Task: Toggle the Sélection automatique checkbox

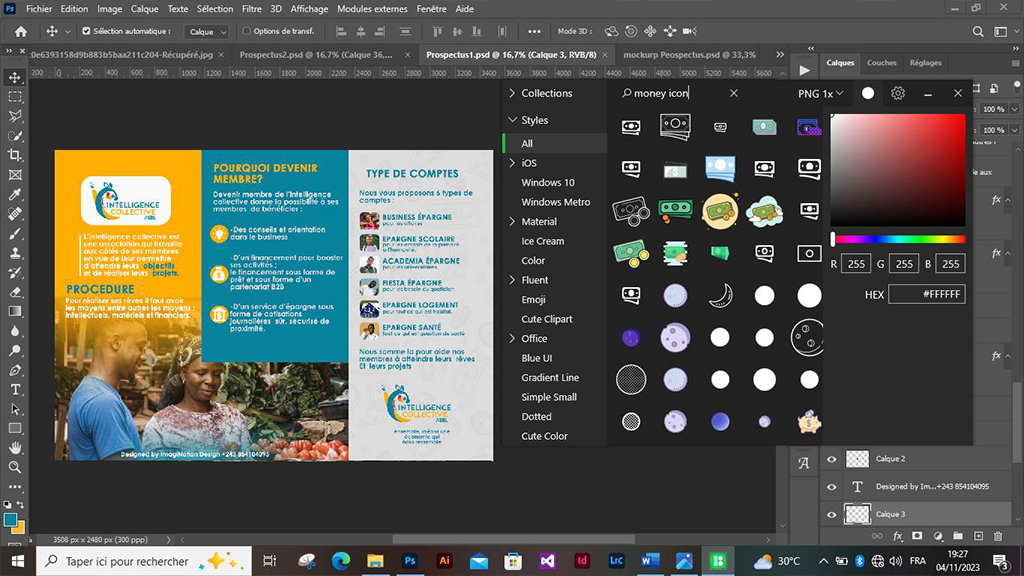Action: click(86, 31)
